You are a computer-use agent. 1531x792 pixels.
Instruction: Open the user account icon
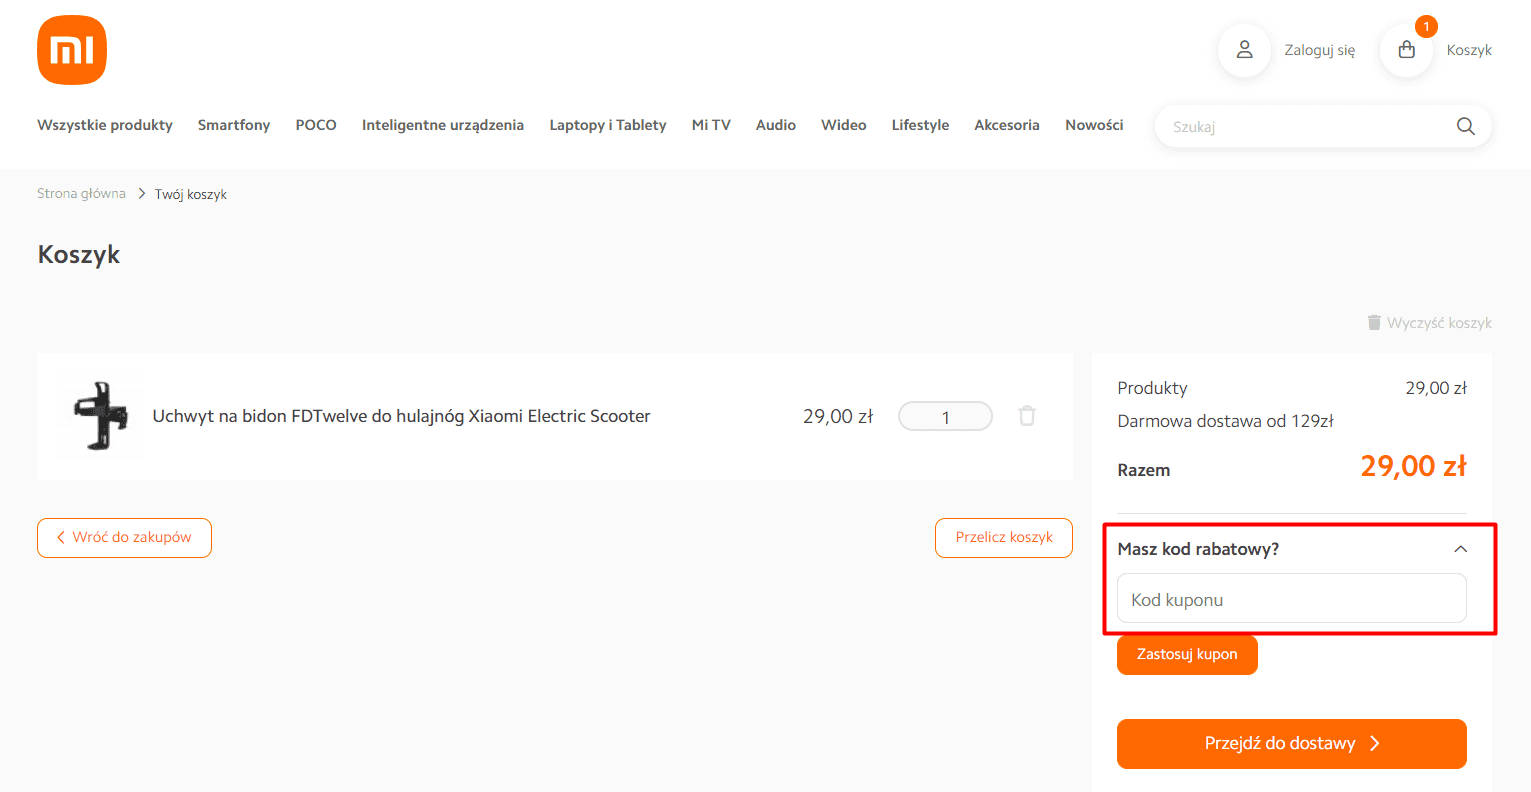1244,50
